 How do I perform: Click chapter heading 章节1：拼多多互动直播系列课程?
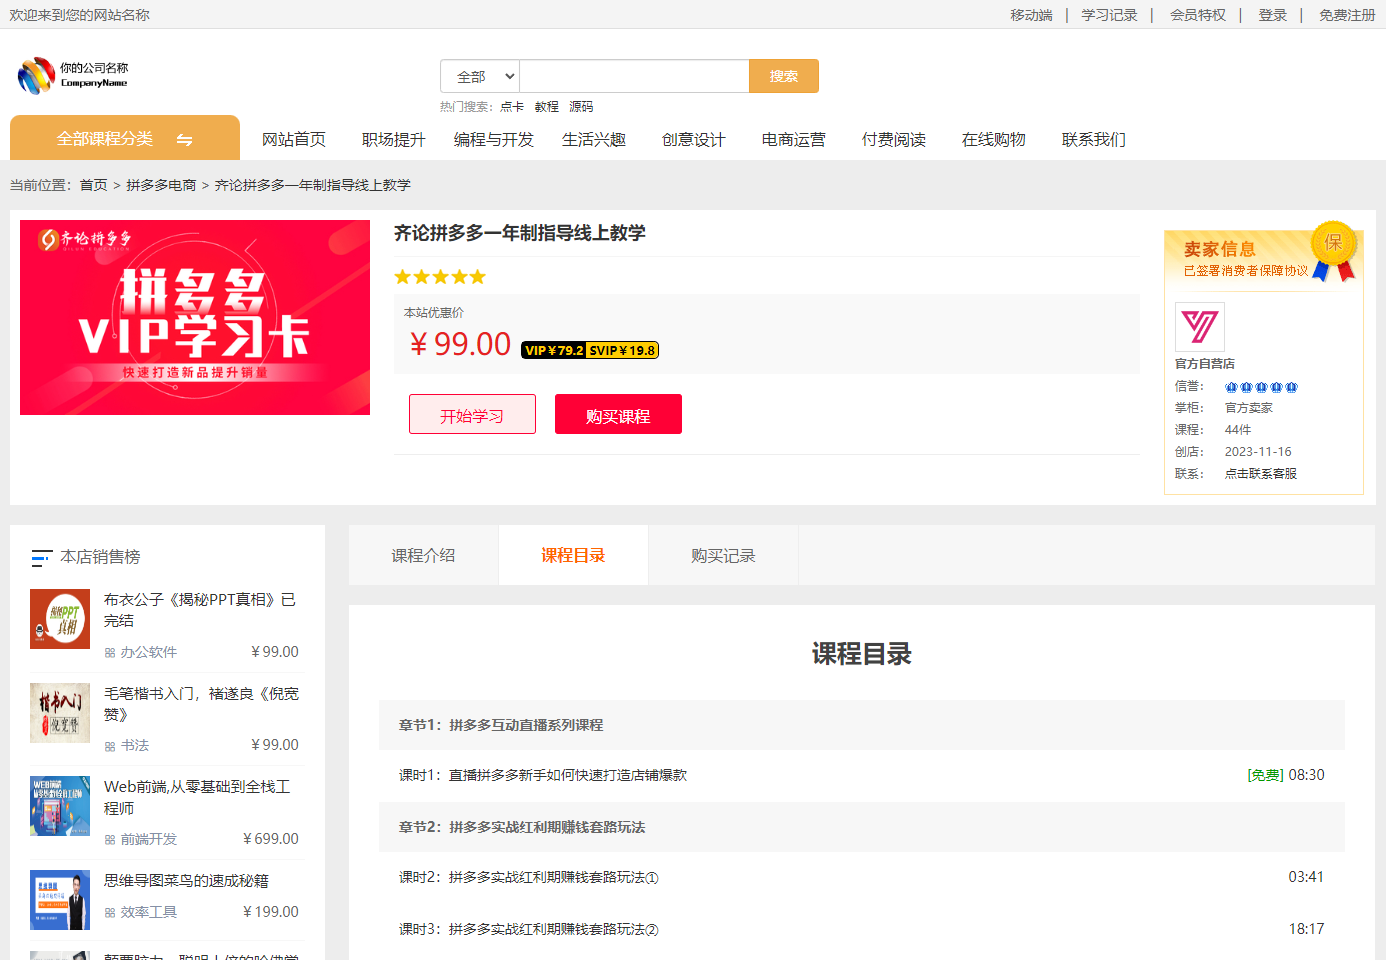click(x=501, y=725)
